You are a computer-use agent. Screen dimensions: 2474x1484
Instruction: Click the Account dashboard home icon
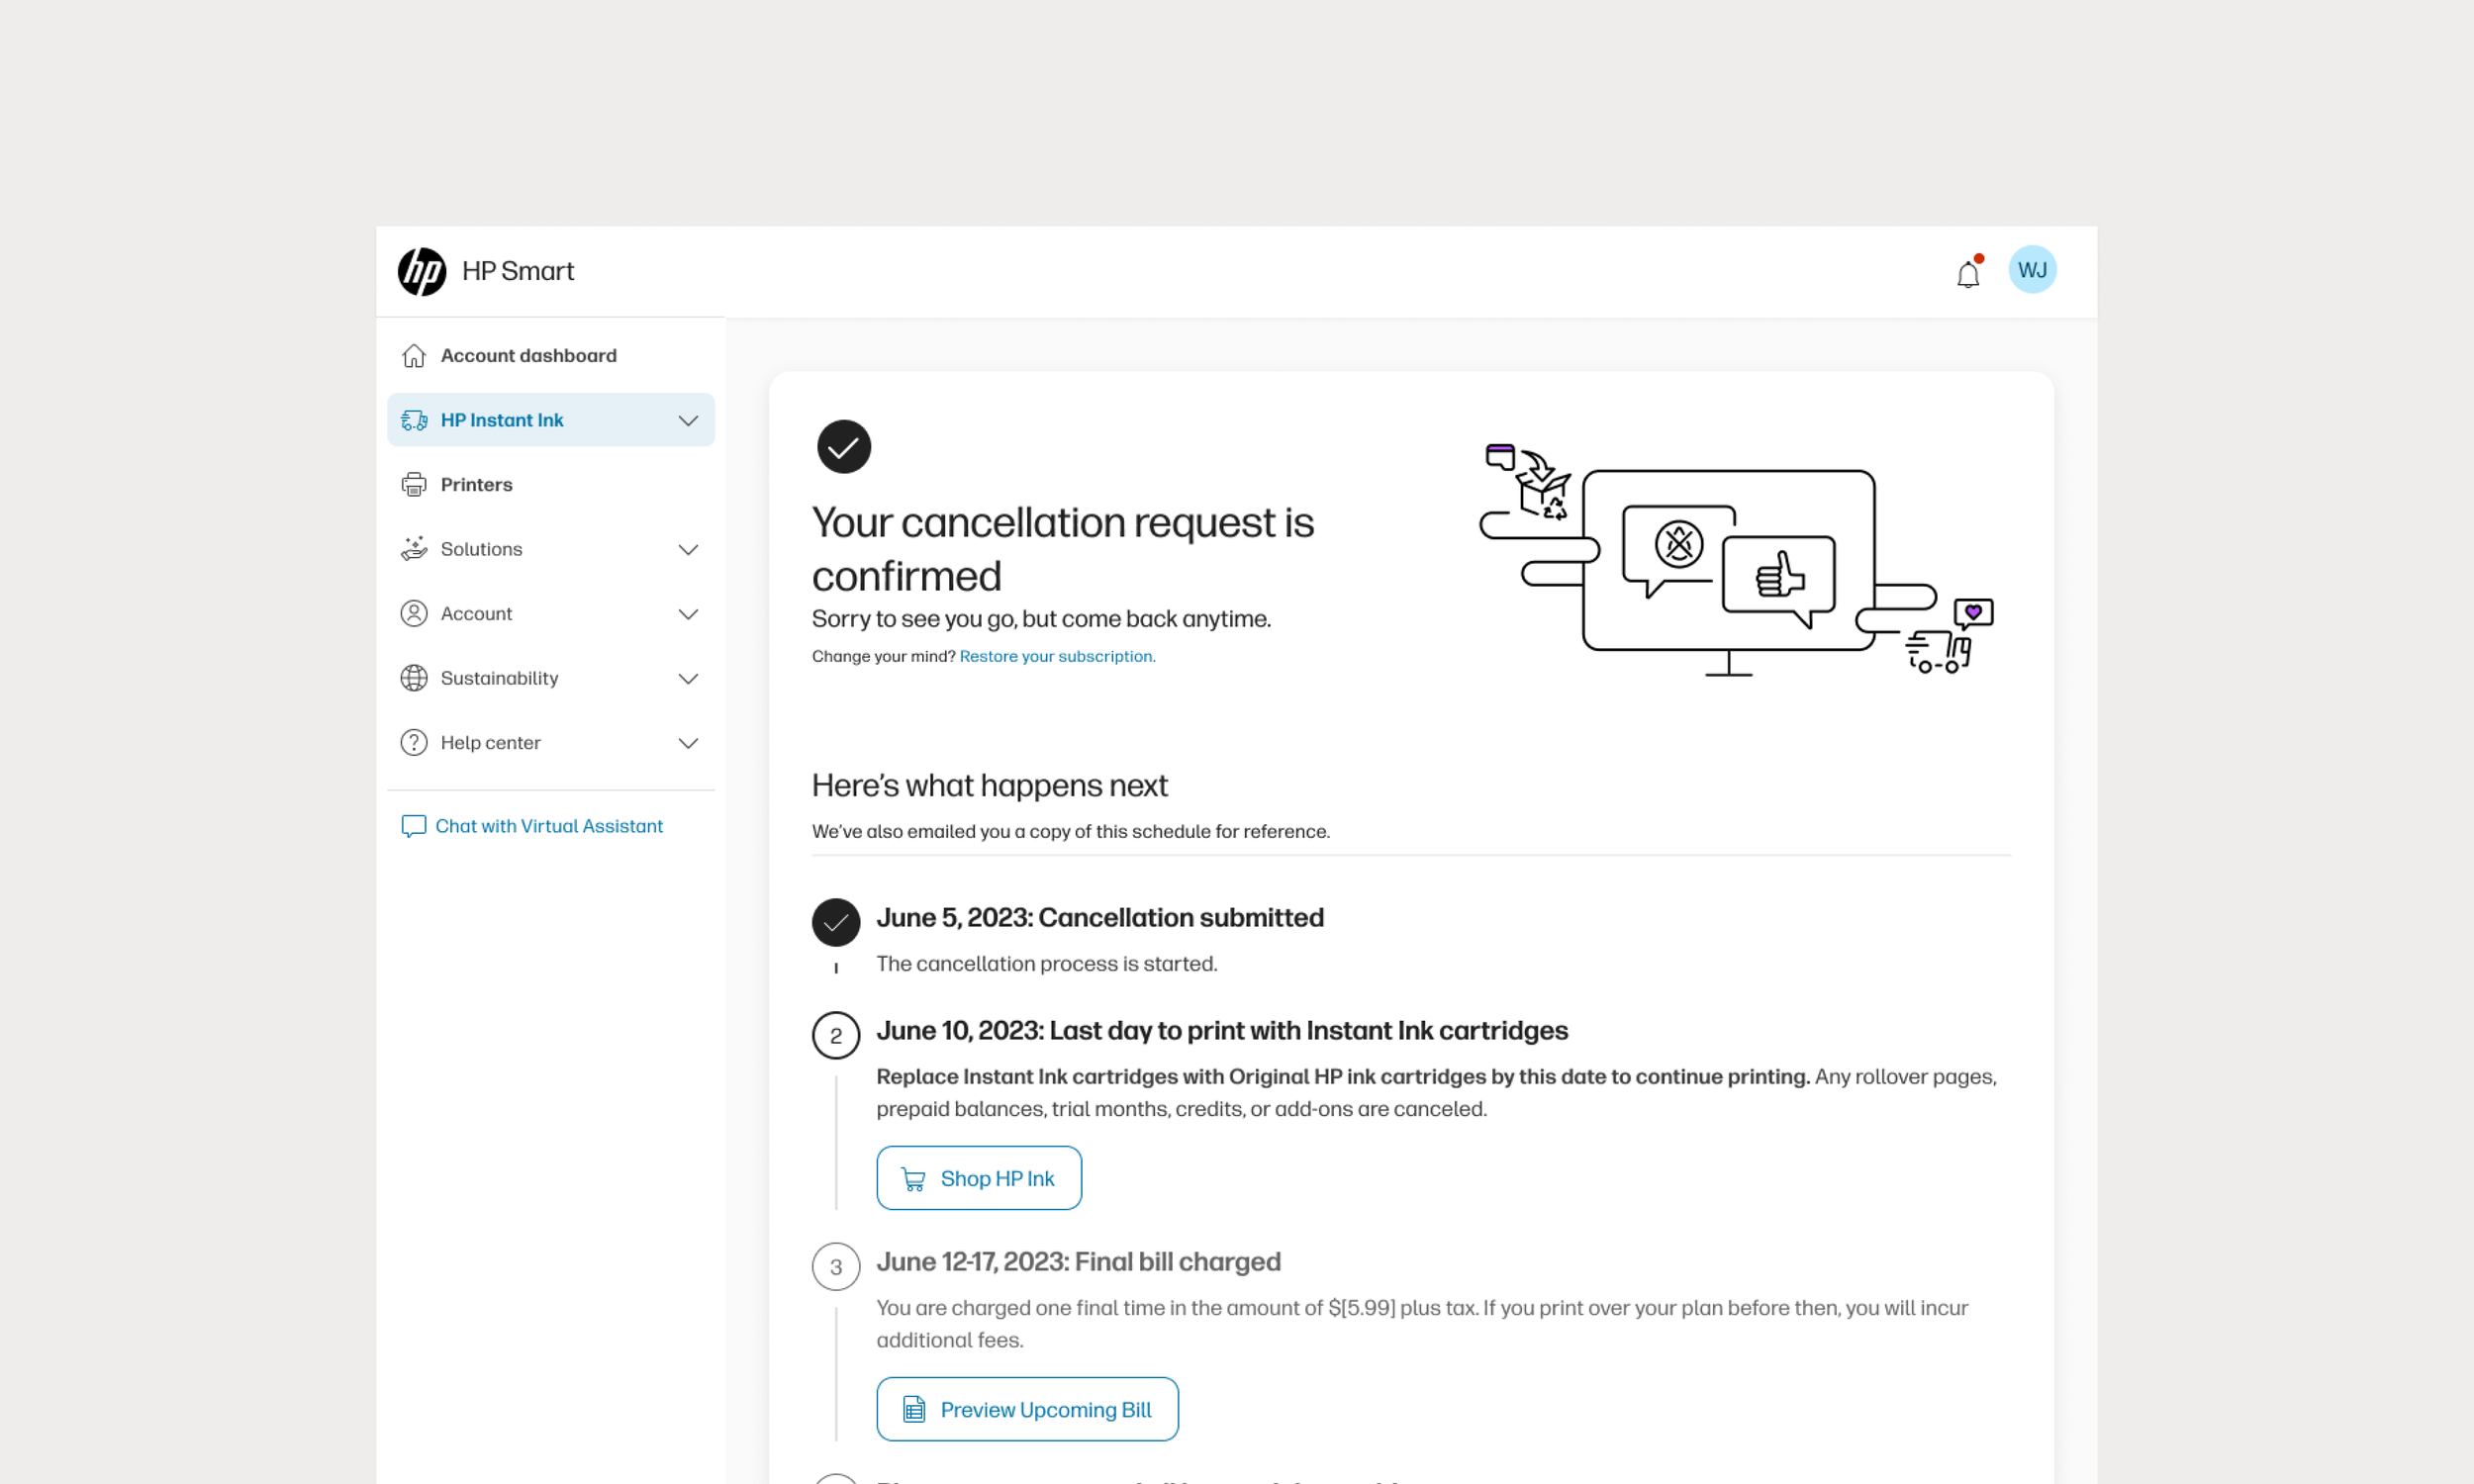[414, 356]
